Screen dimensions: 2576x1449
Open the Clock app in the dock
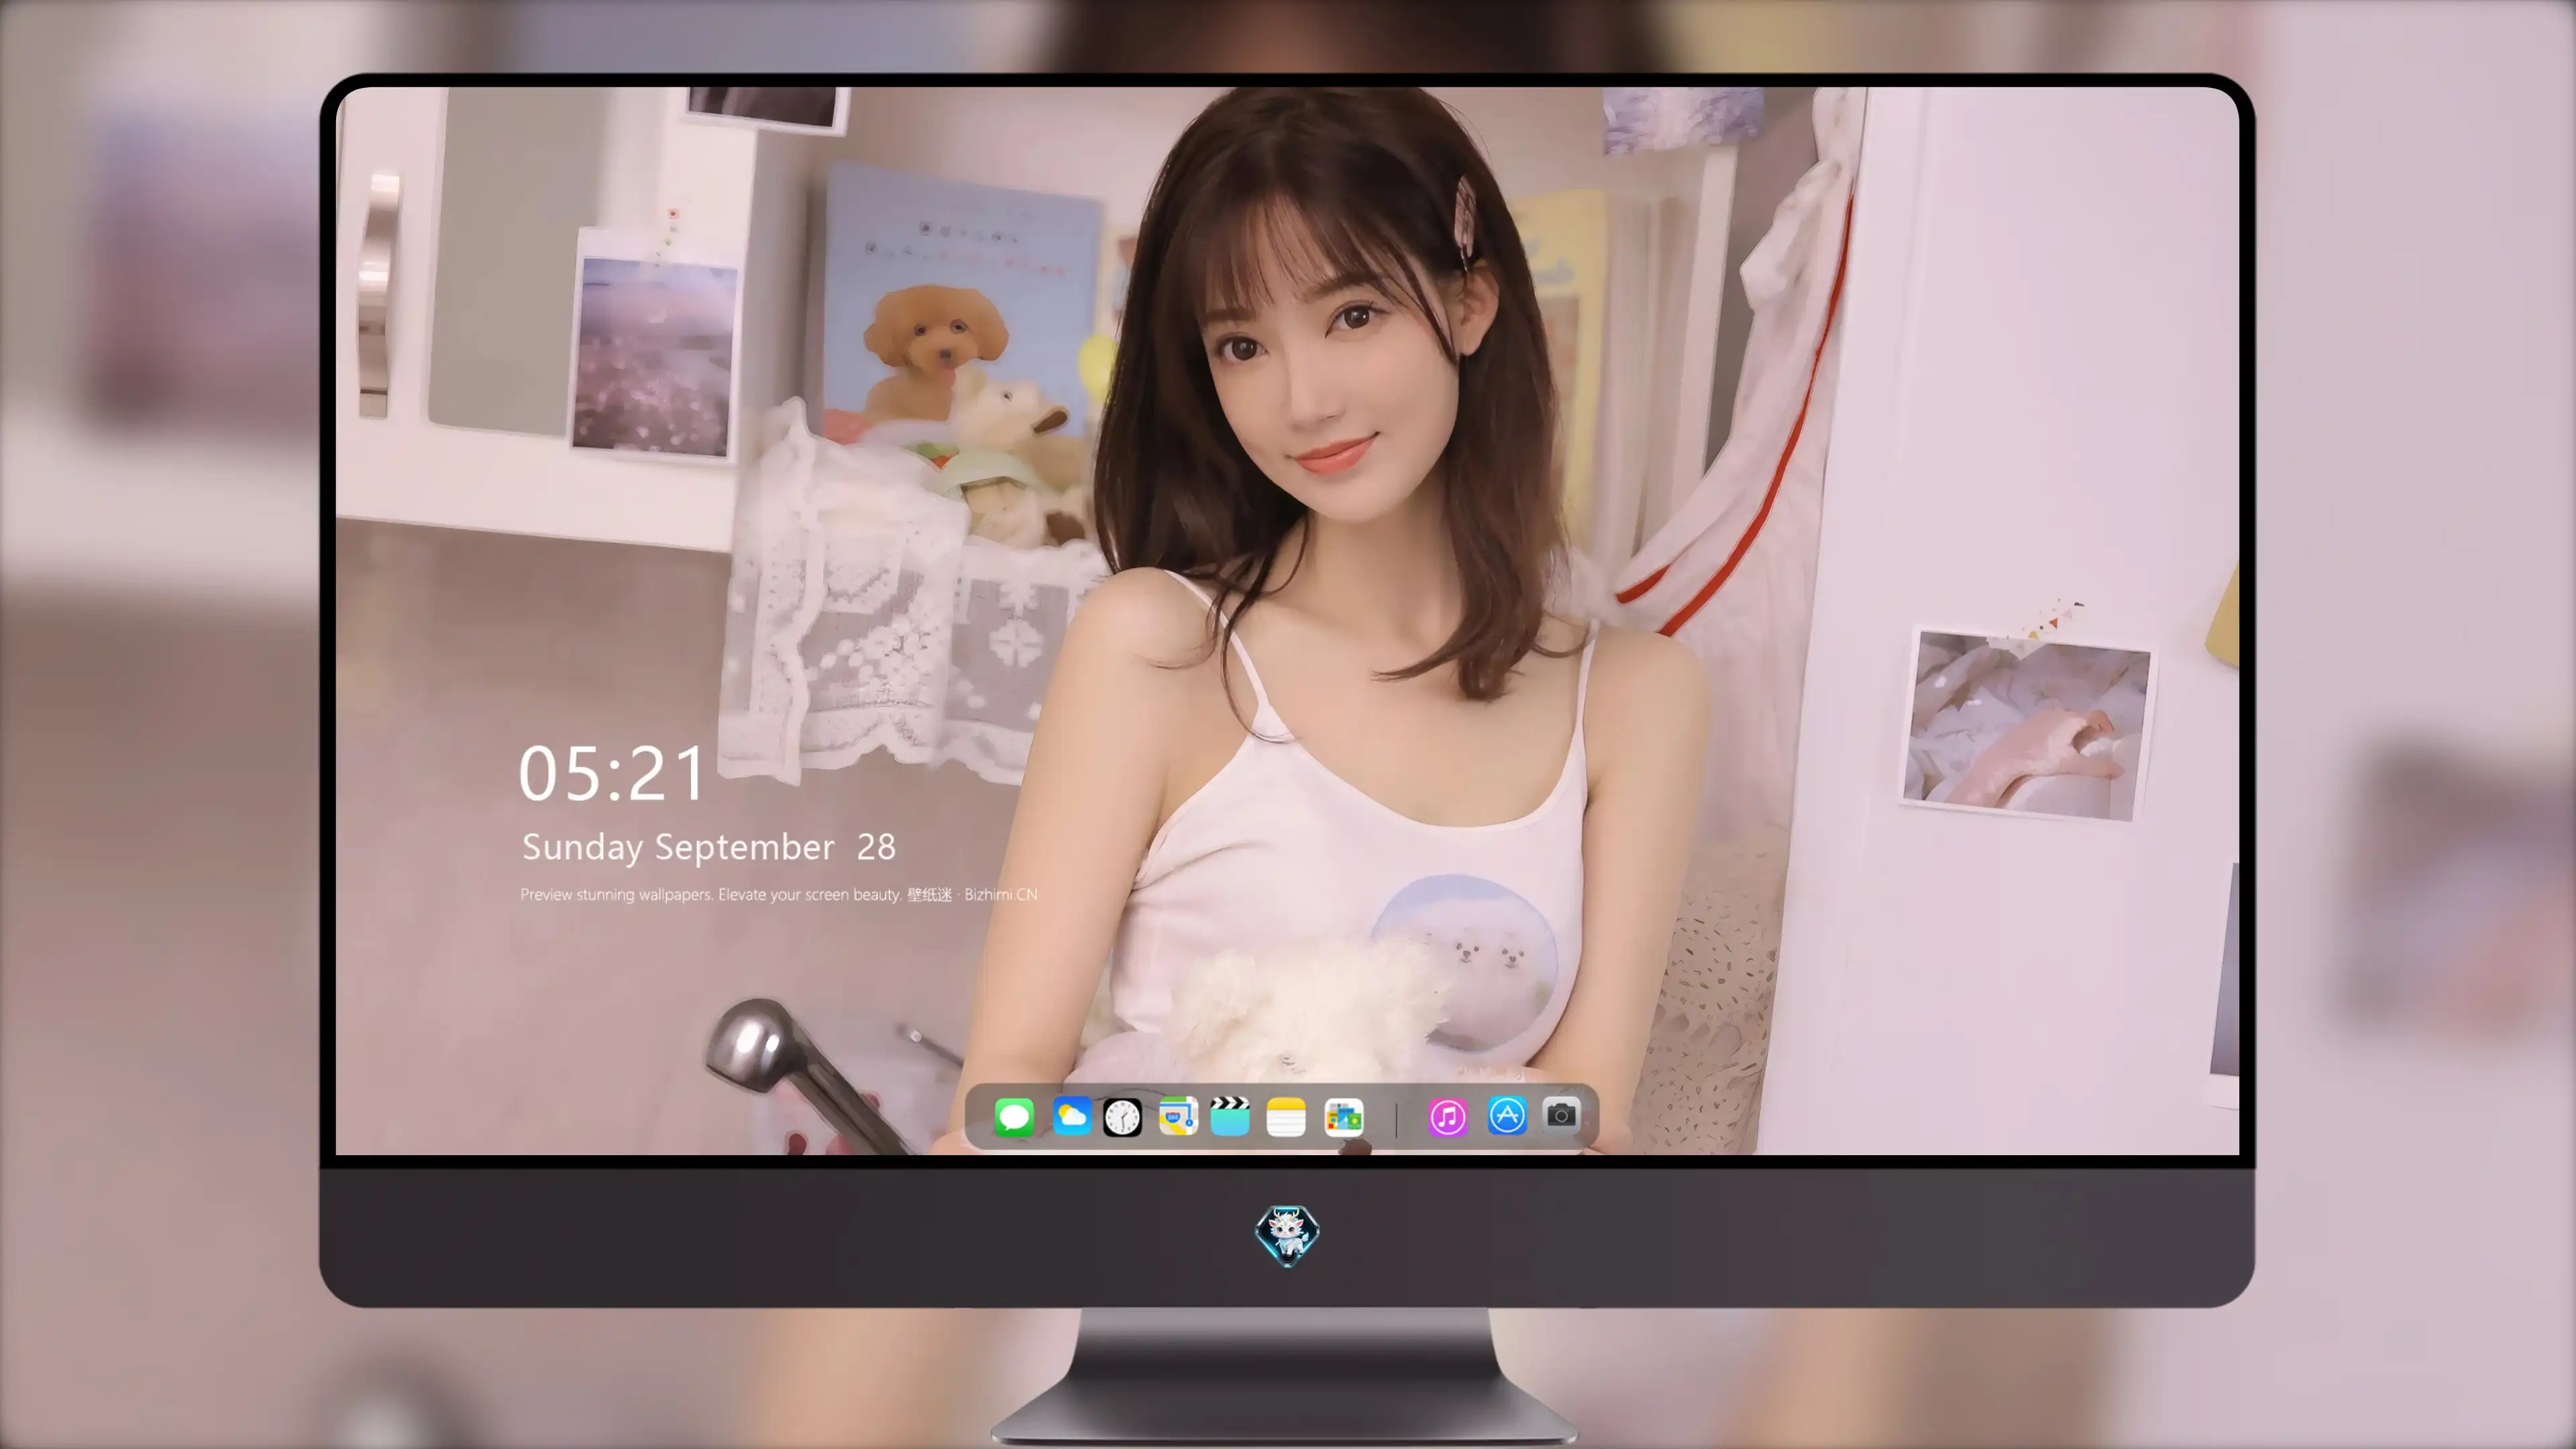pos(1122,1117)
